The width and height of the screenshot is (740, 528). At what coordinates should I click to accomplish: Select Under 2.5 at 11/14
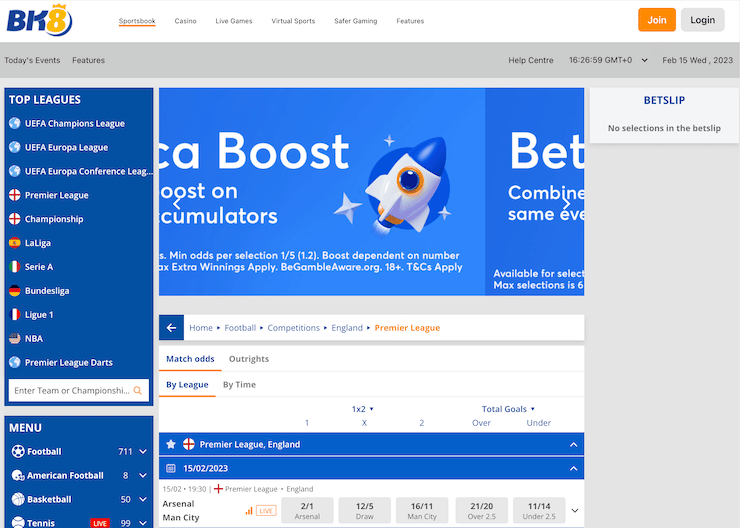[539, 511]
